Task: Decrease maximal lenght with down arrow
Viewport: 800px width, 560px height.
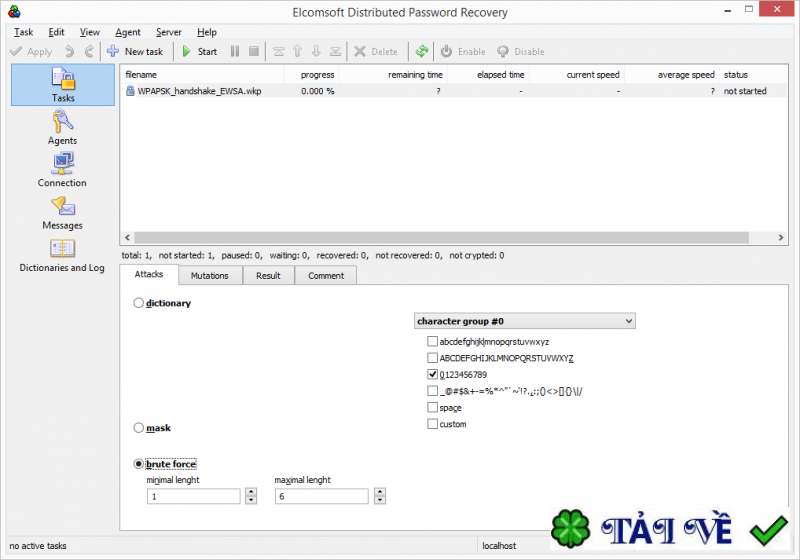Action: click(x=380, y=500)
